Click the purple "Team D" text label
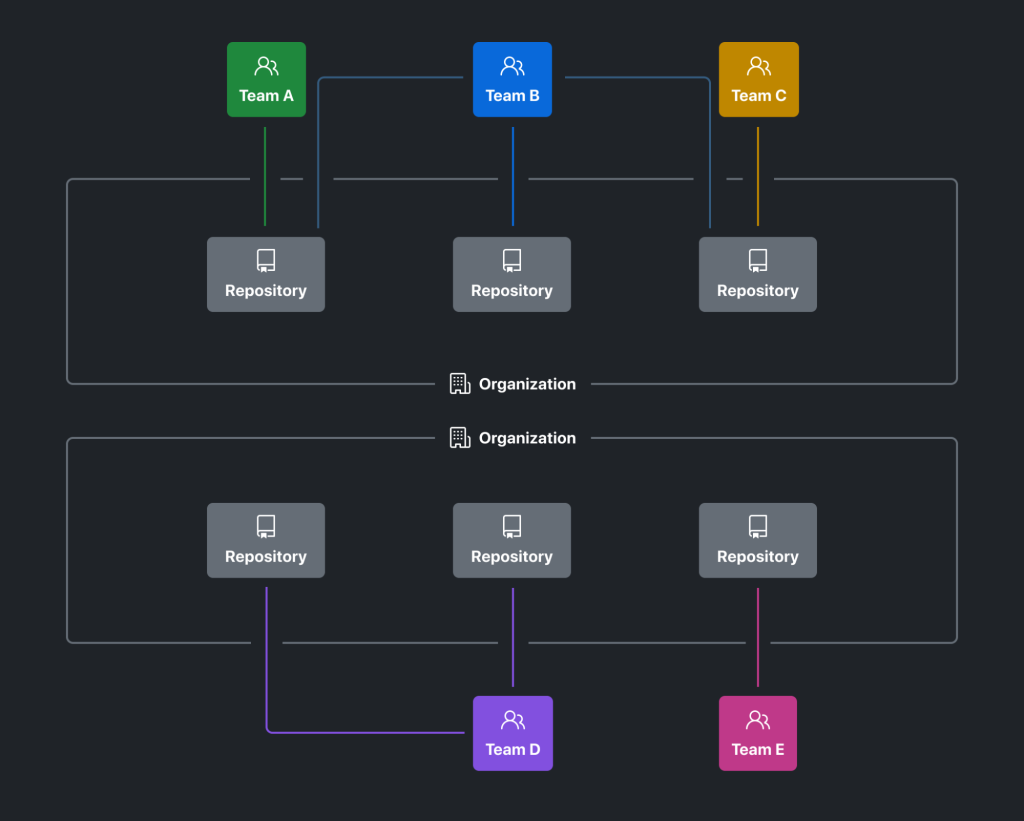Screen dimensions: 1024x821 coord(512,749)
